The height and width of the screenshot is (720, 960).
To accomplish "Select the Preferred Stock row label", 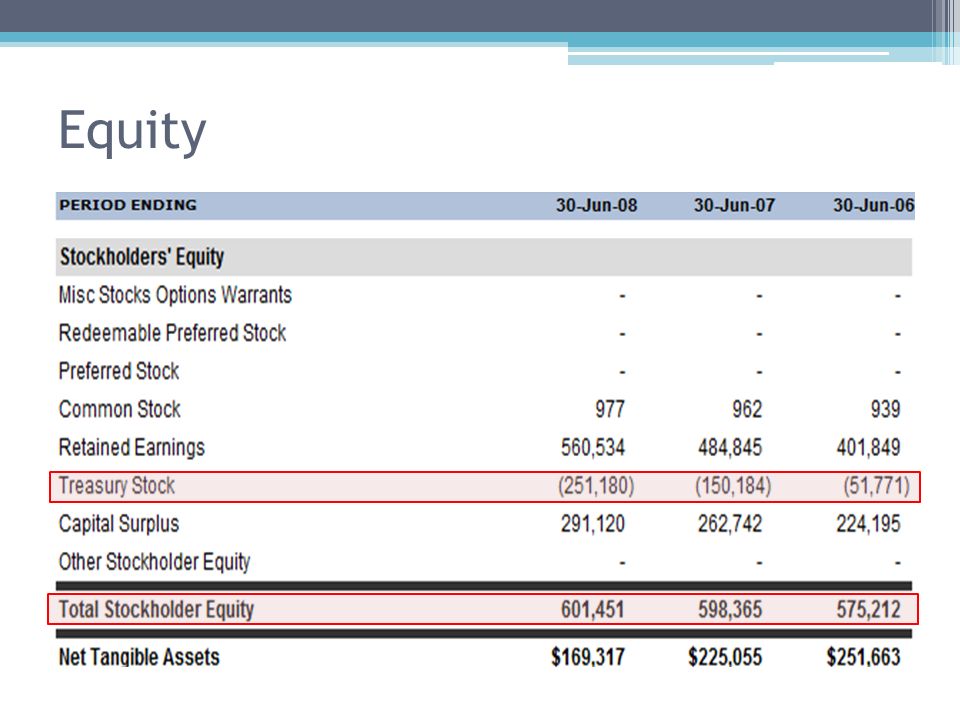I will [x=119, y=371].
